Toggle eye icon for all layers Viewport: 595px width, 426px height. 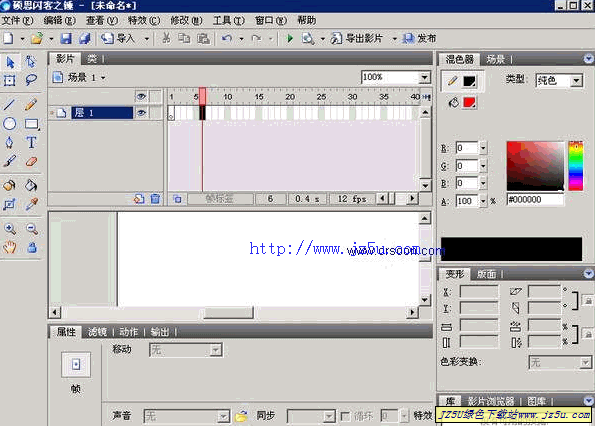click(141, 96)
